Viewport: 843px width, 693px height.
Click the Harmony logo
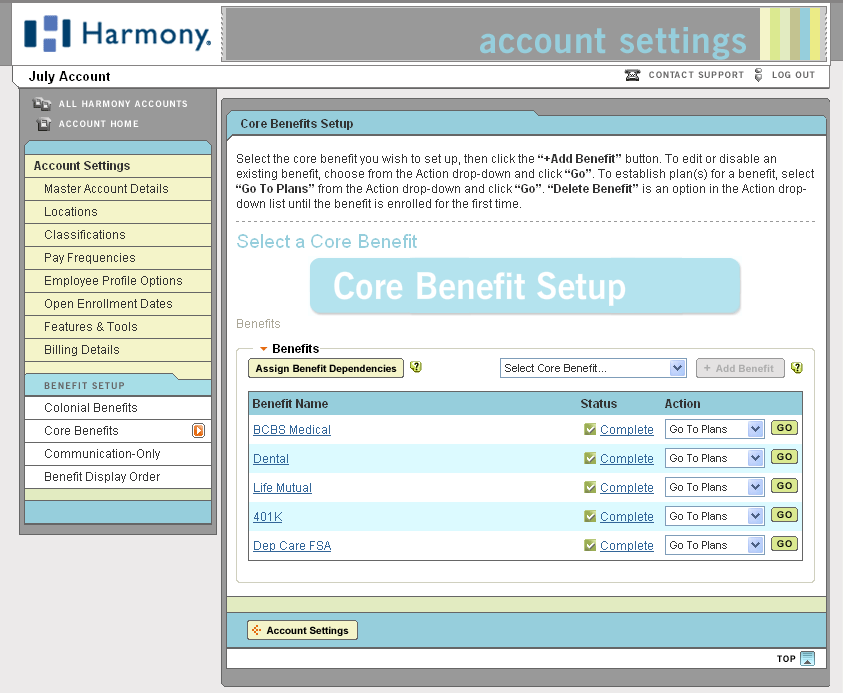[x=116, y=35]
